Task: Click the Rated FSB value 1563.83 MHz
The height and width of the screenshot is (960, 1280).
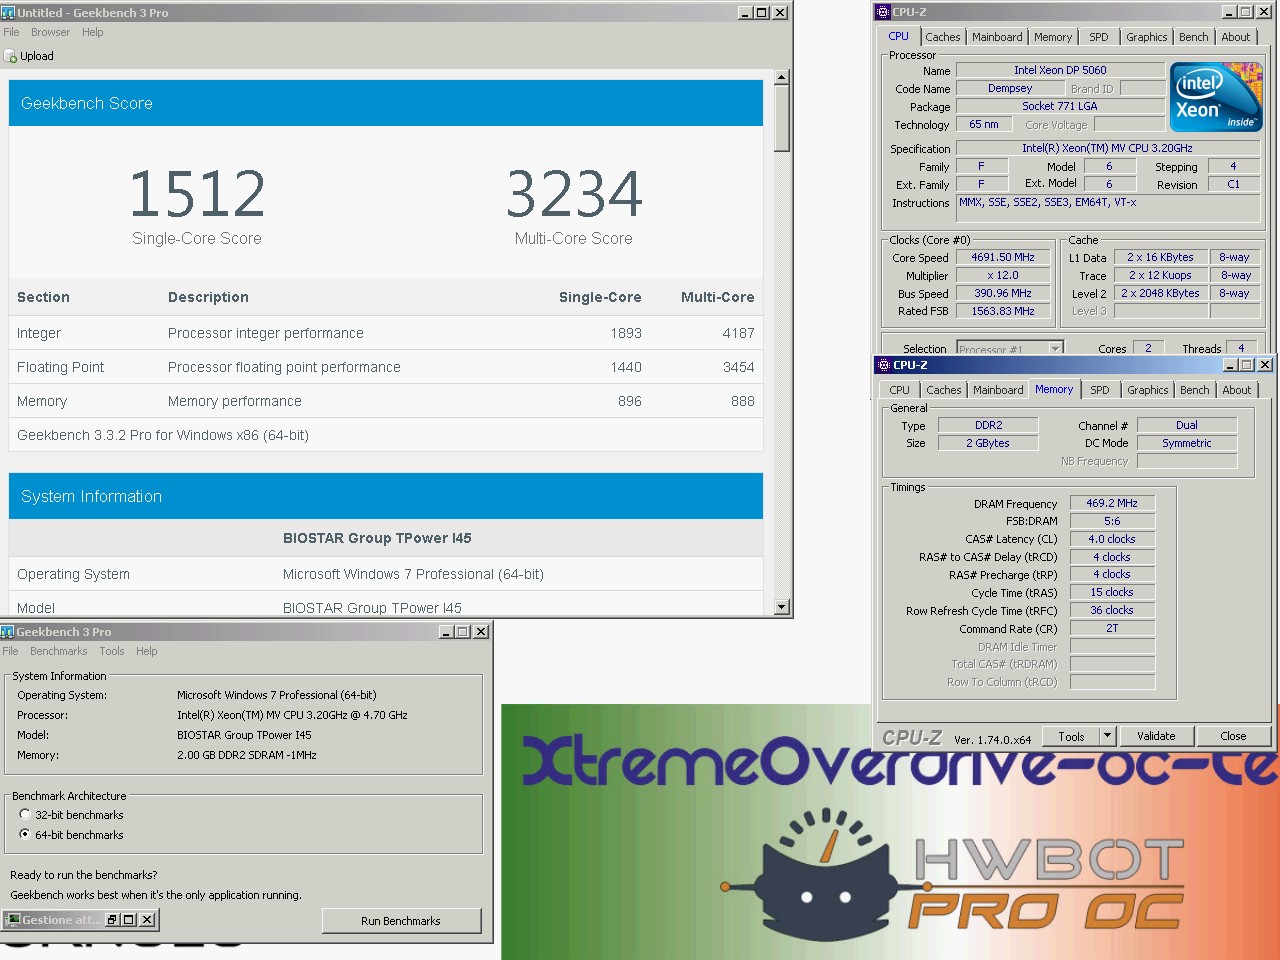Action: coord(1003,311)
